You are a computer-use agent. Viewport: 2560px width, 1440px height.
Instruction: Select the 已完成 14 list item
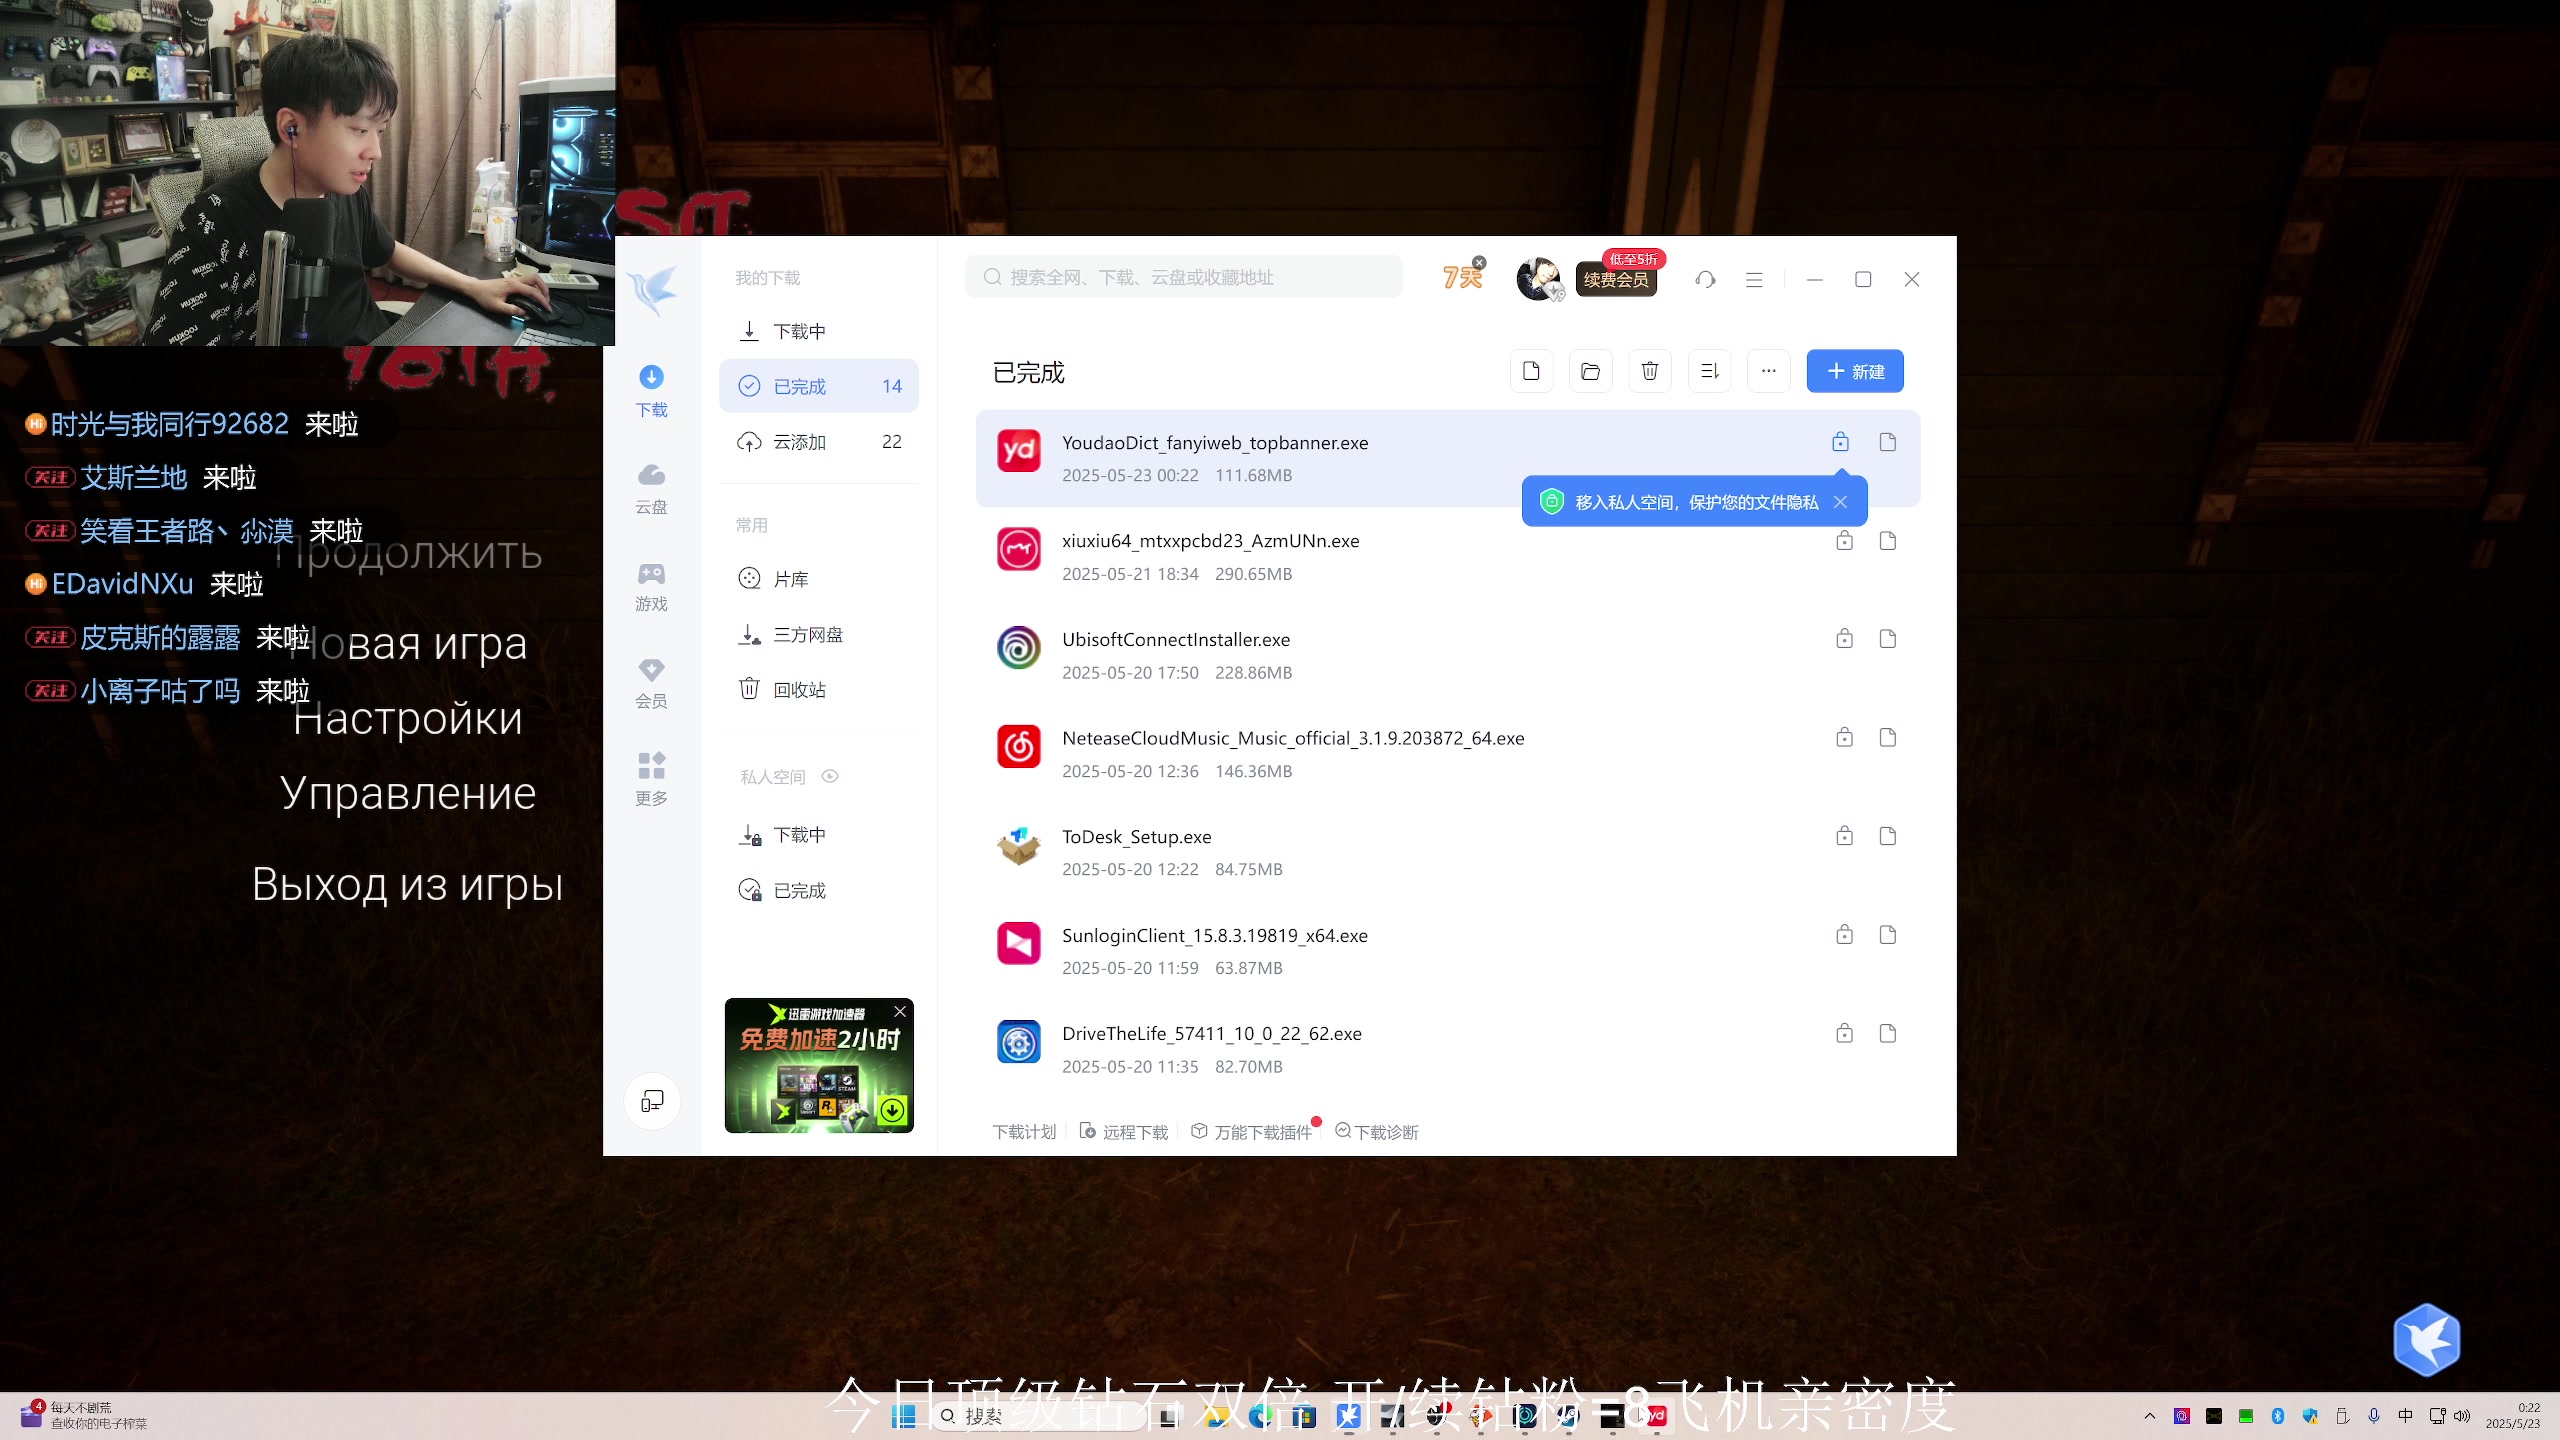pyautogui.click(x=818, y=386)
